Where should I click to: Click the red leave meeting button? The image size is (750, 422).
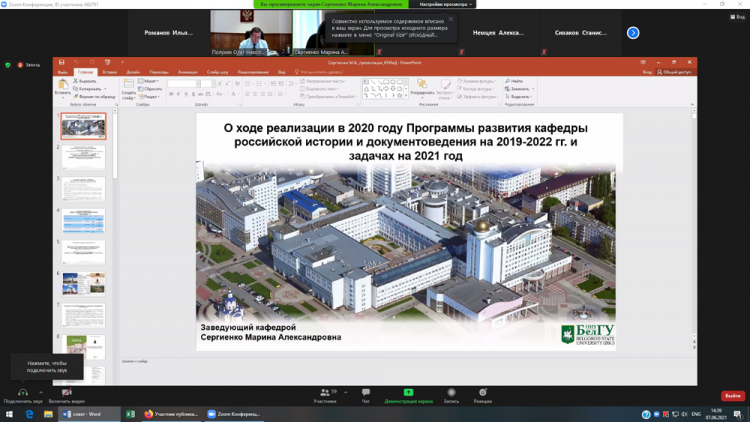click(x=733, y=396)
